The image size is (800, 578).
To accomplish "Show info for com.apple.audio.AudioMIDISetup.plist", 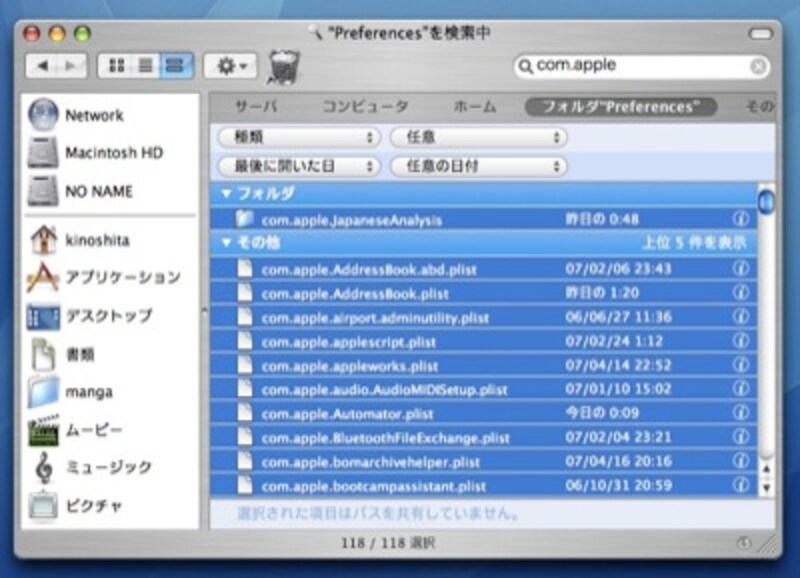I will [741, 389].
